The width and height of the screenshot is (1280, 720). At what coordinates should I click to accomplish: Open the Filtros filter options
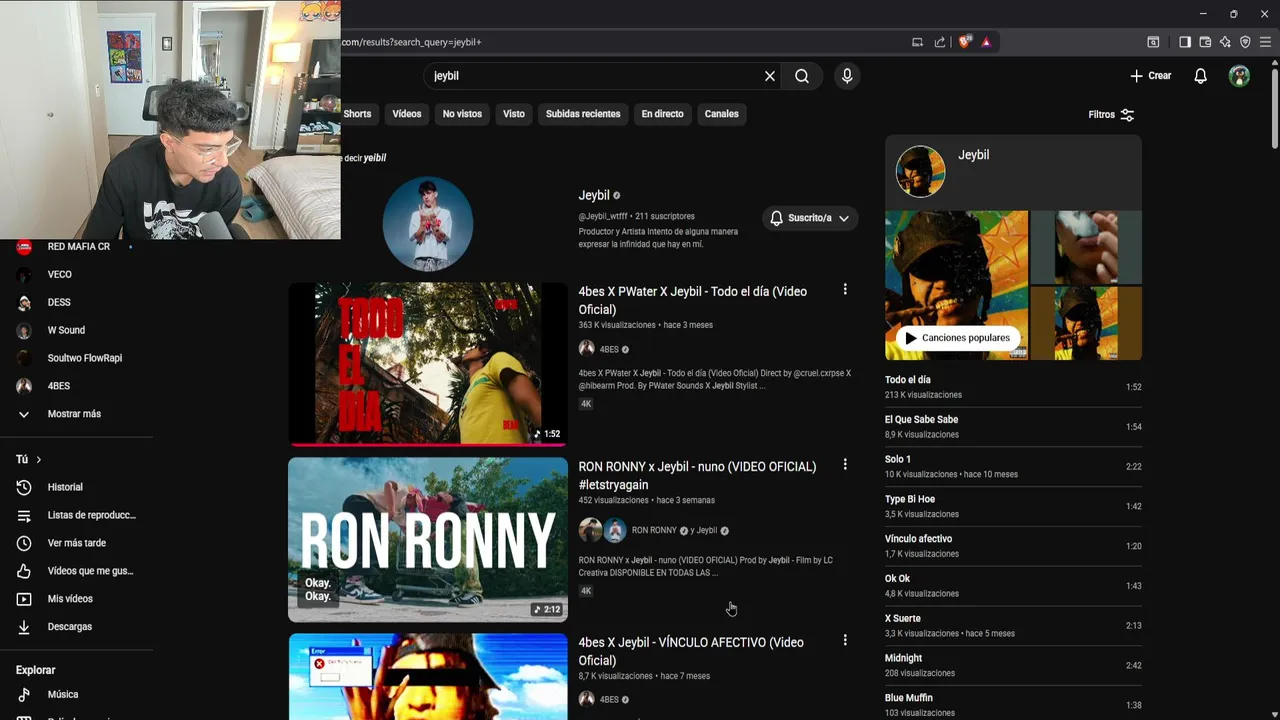1111,115
